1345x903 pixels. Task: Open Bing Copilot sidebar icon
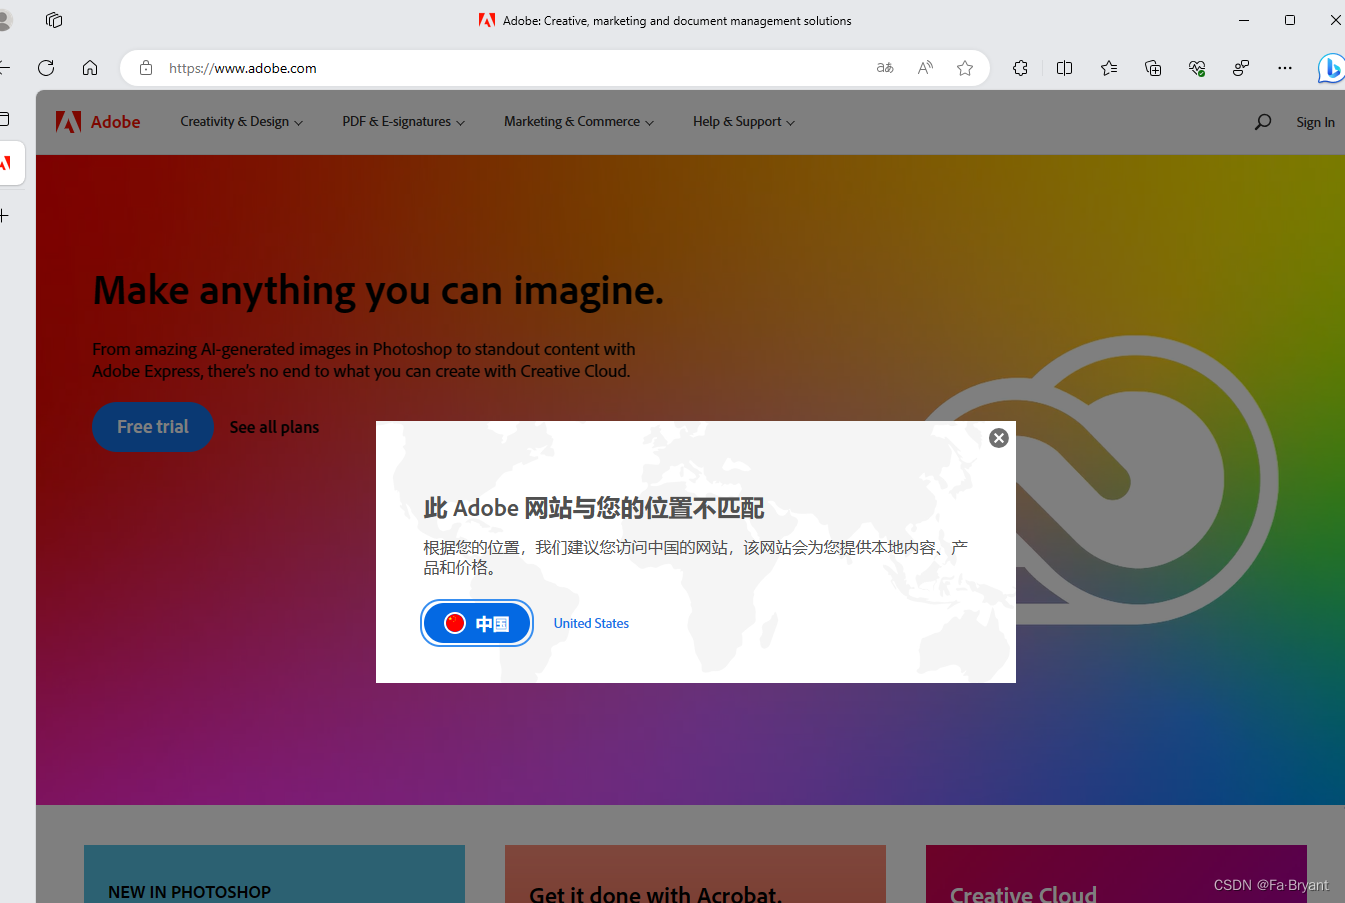tap(1331, 68)
